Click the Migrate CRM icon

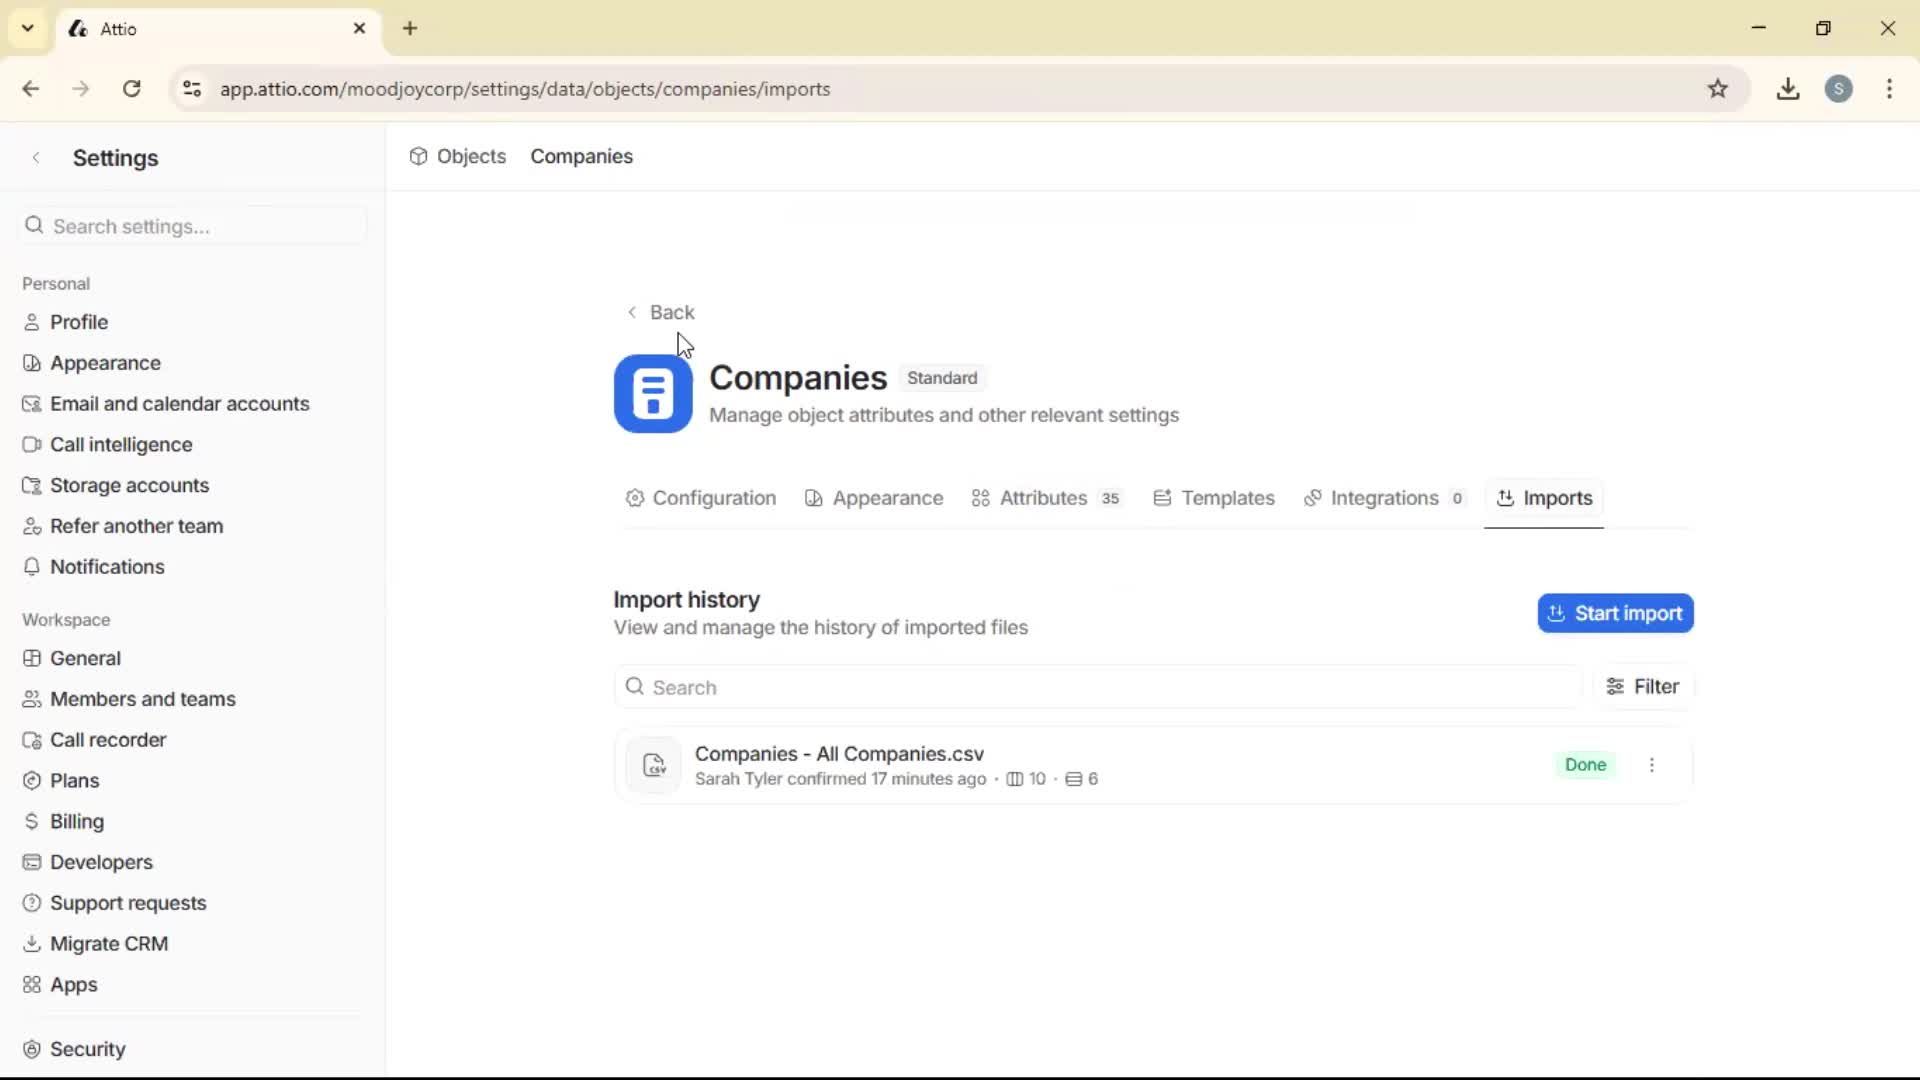(x=32, y=943)
